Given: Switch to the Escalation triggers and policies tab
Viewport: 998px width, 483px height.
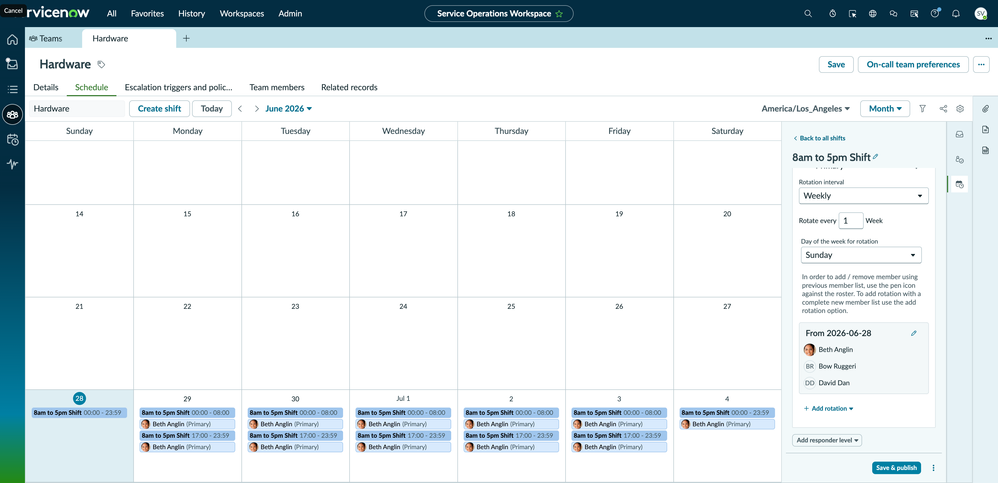Looking at the screenshot, I should (x=179, y=87).
